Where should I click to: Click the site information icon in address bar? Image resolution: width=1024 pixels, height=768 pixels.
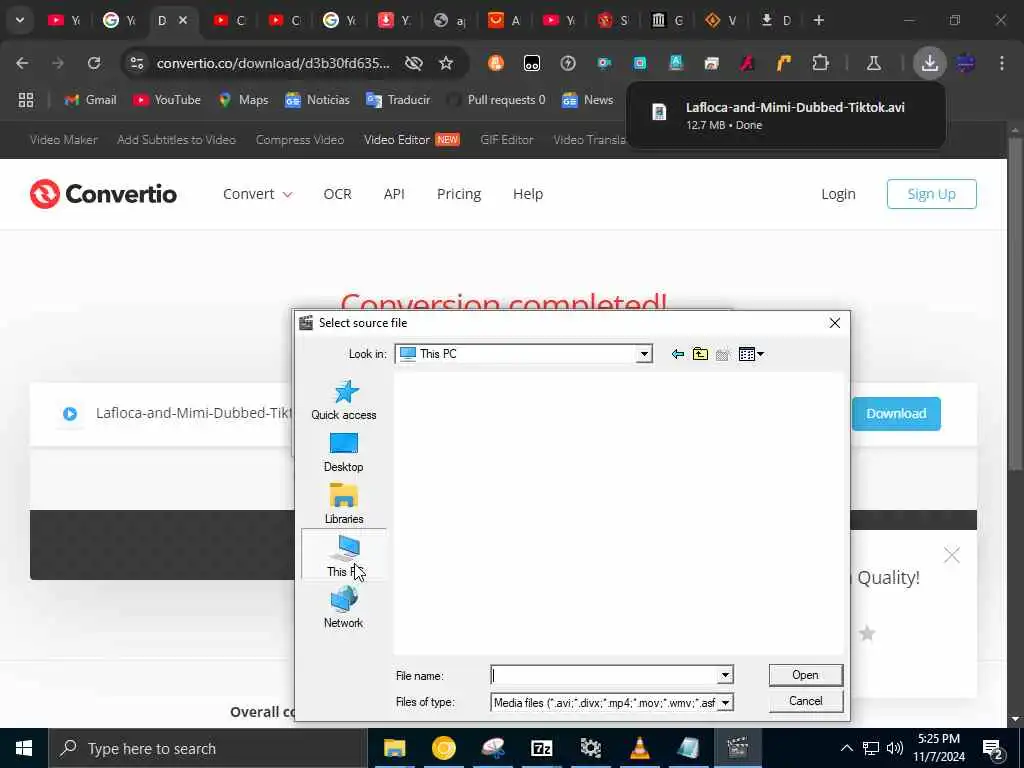tap(136, 63)
